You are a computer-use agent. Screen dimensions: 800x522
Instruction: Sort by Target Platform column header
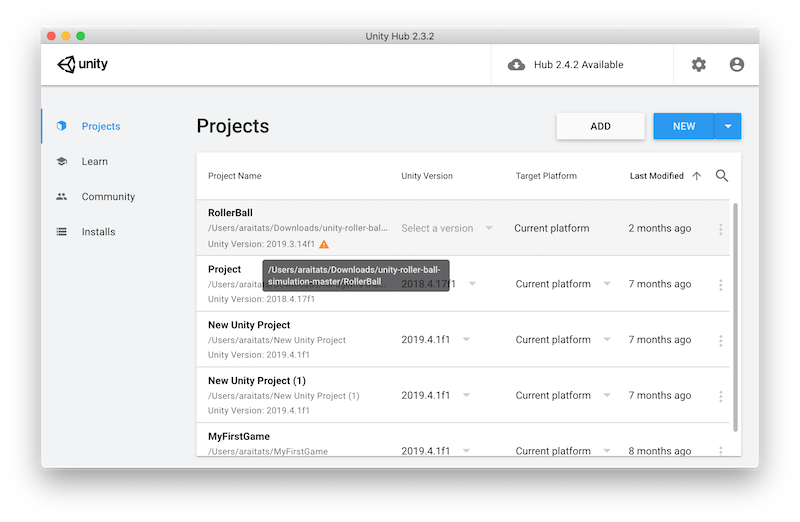(546, 176)
